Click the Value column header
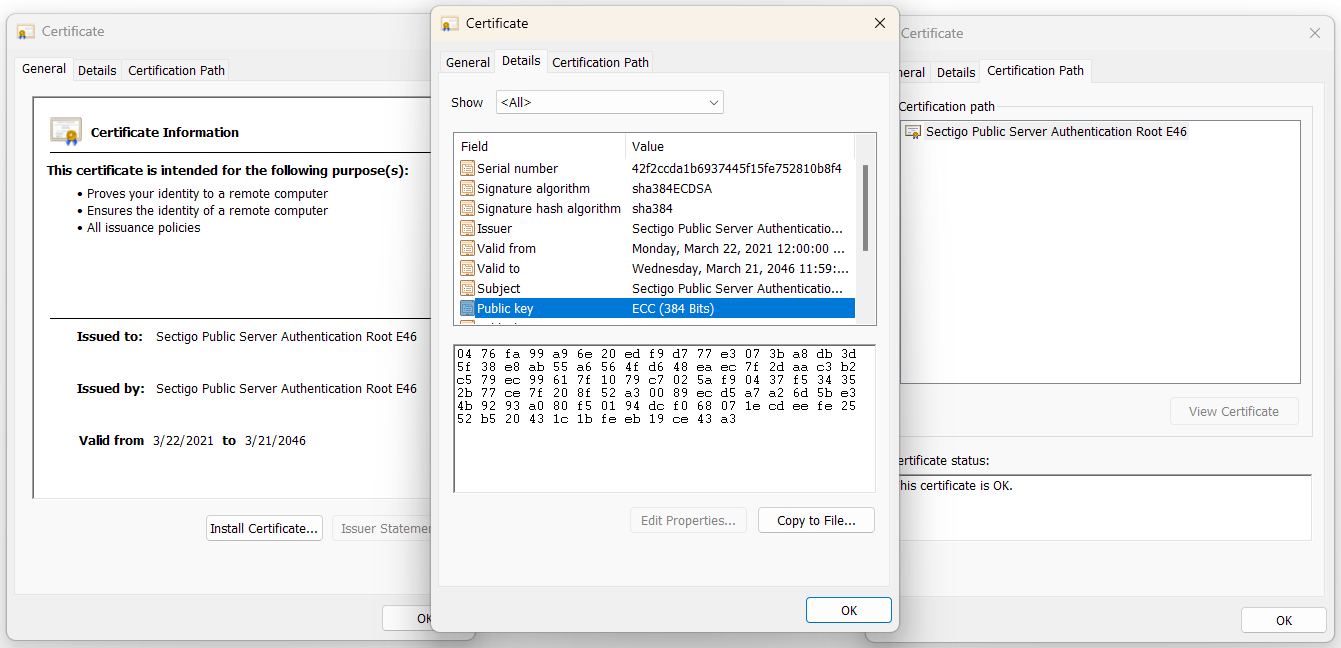The image size is (1341, 648). [740, 146]
